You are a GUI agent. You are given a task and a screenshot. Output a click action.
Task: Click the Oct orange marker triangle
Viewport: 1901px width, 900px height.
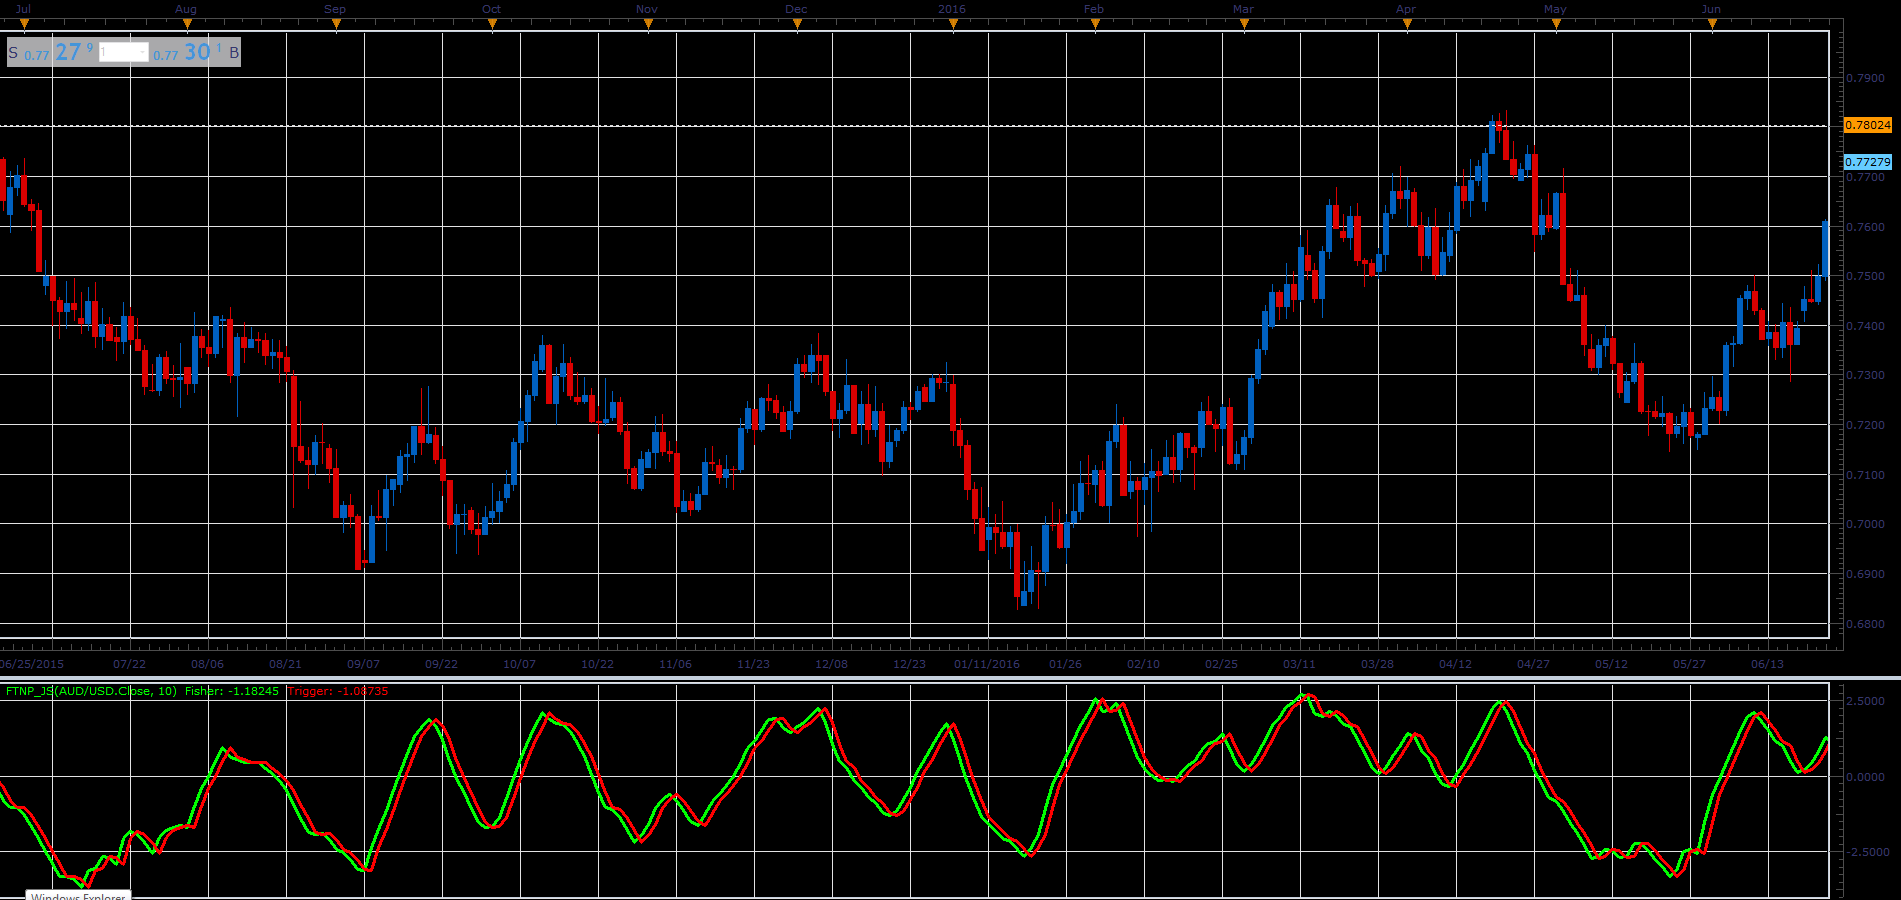coord(492,25)
